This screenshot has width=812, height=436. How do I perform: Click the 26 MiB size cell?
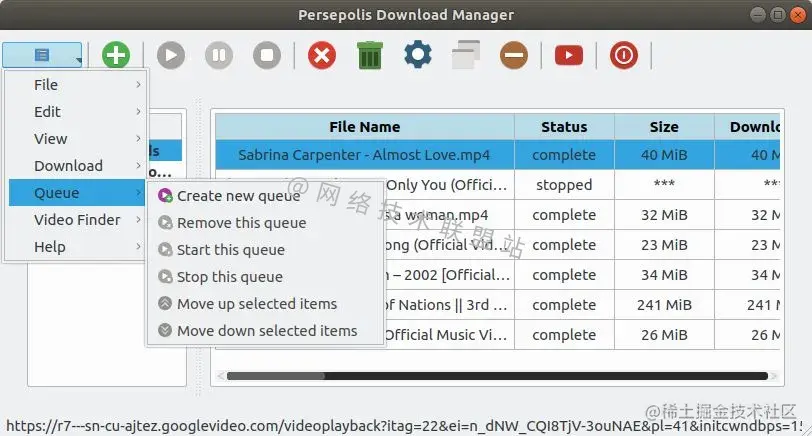664,335
